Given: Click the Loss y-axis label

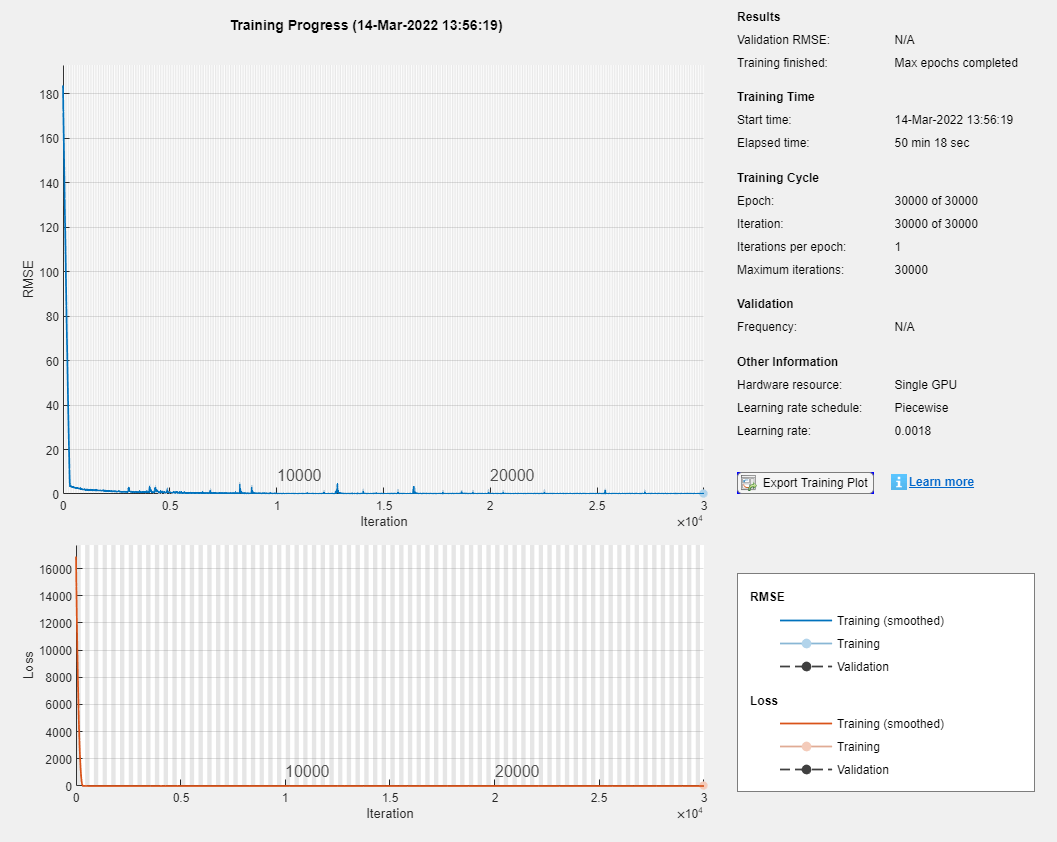Looking at the screenshot, I should tap(28, 666).
